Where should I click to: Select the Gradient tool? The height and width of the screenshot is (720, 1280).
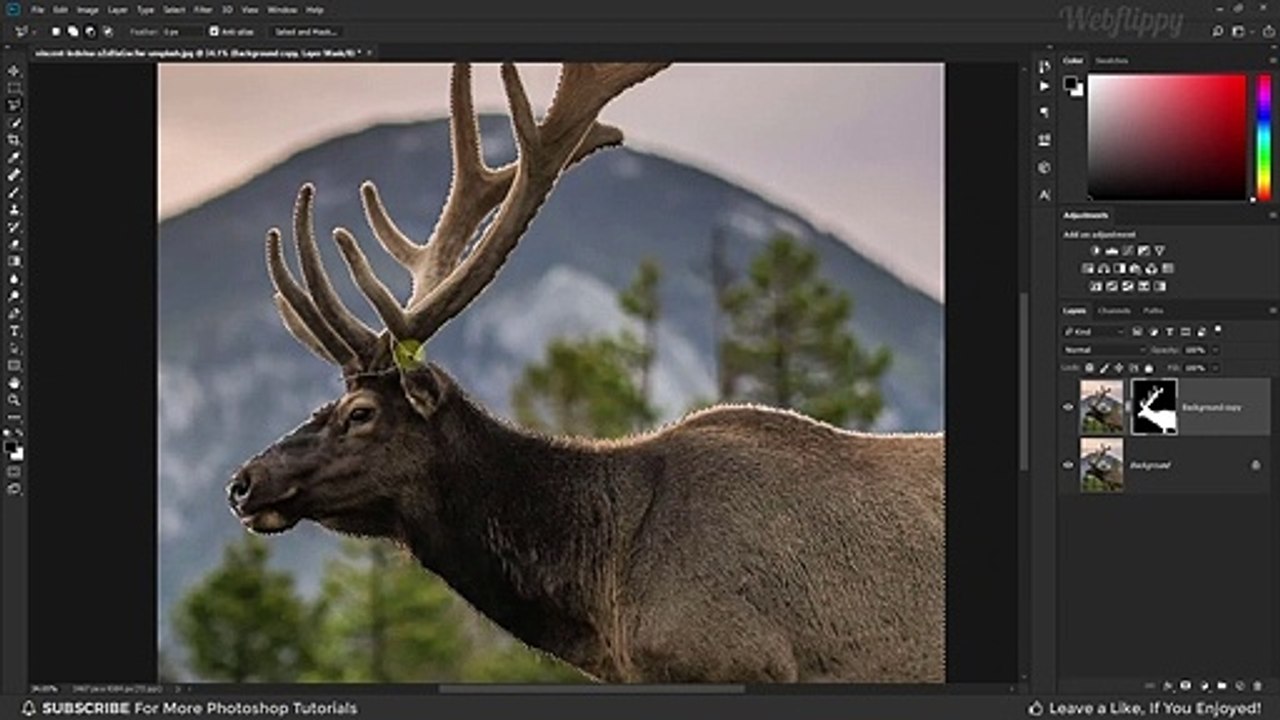[x=14, y=261]
